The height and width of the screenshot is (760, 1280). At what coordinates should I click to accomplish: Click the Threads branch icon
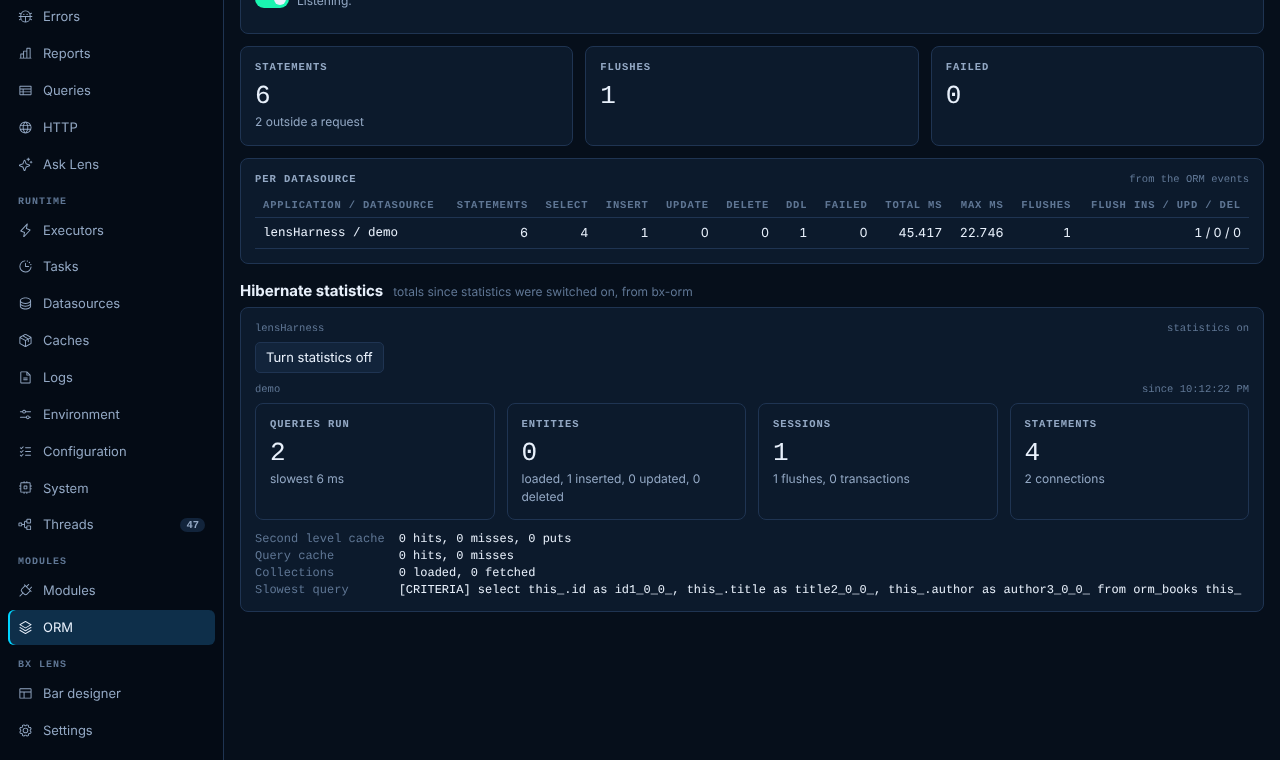(25, 525)
